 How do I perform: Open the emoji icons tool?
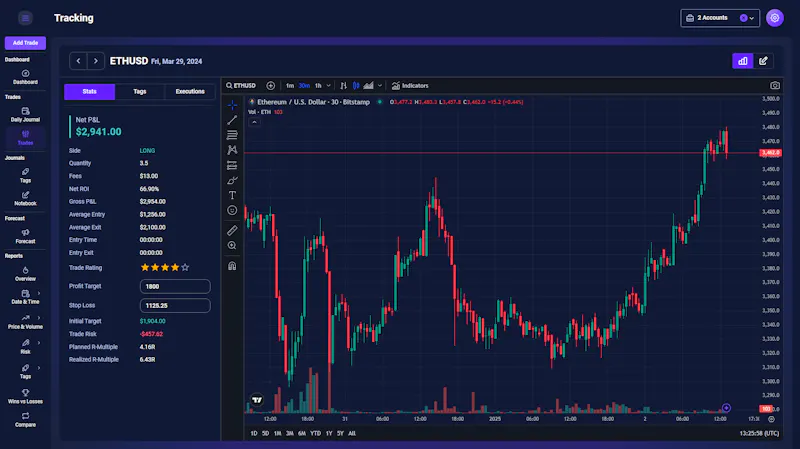(232, 210)
